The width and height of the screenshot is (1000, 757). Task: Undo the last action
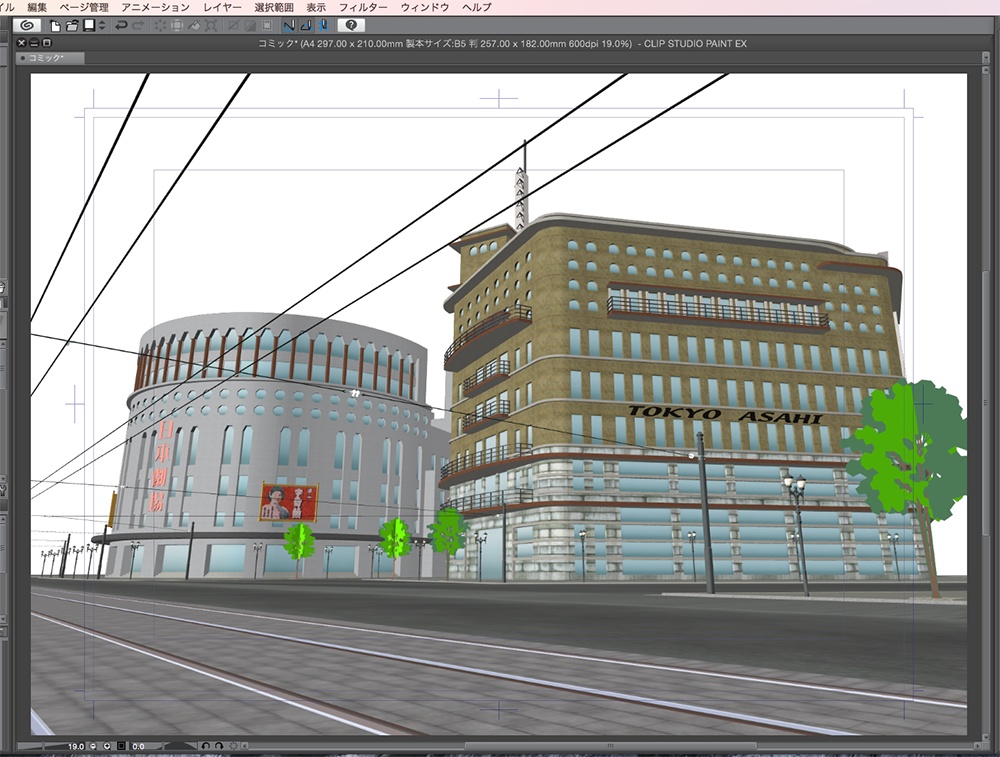121,26
